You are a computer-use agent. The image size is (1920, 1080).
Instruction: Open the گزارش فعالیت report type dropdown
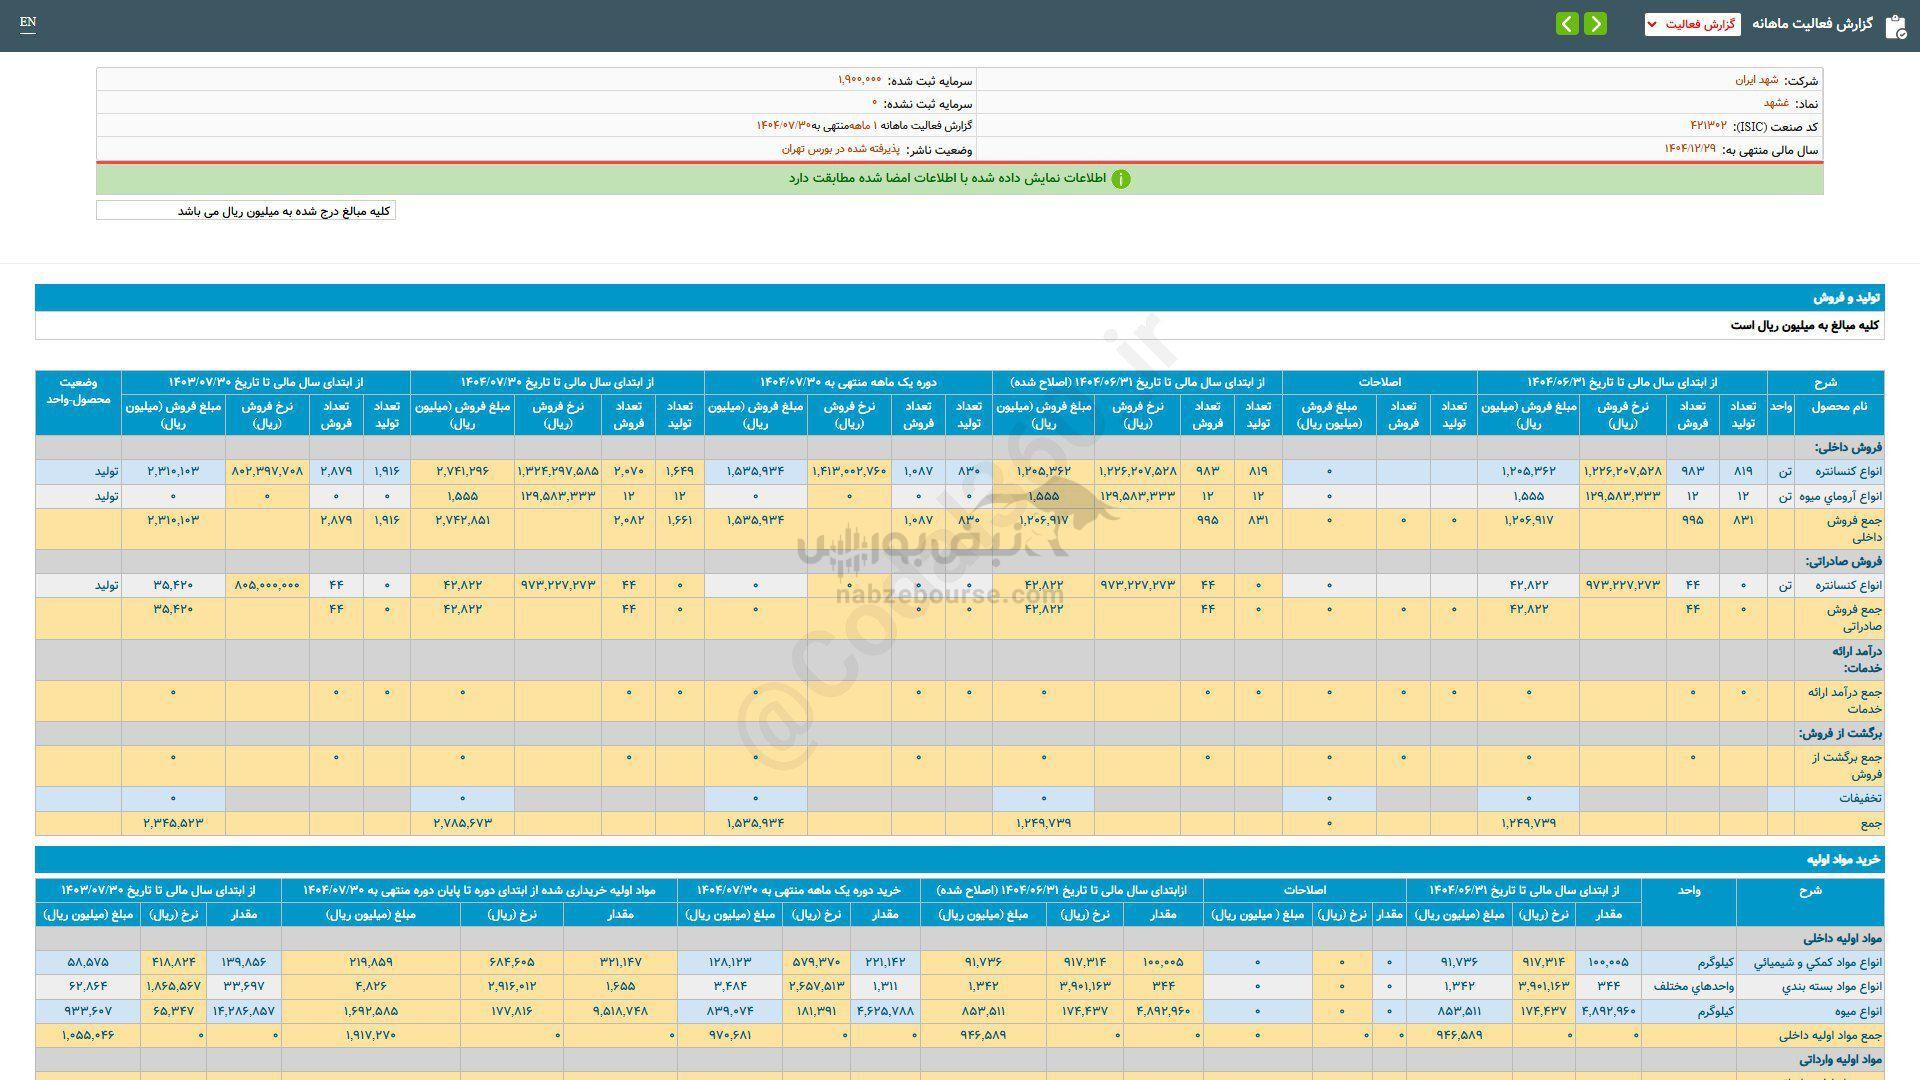pyautogui.click(x=1692, y=24)
